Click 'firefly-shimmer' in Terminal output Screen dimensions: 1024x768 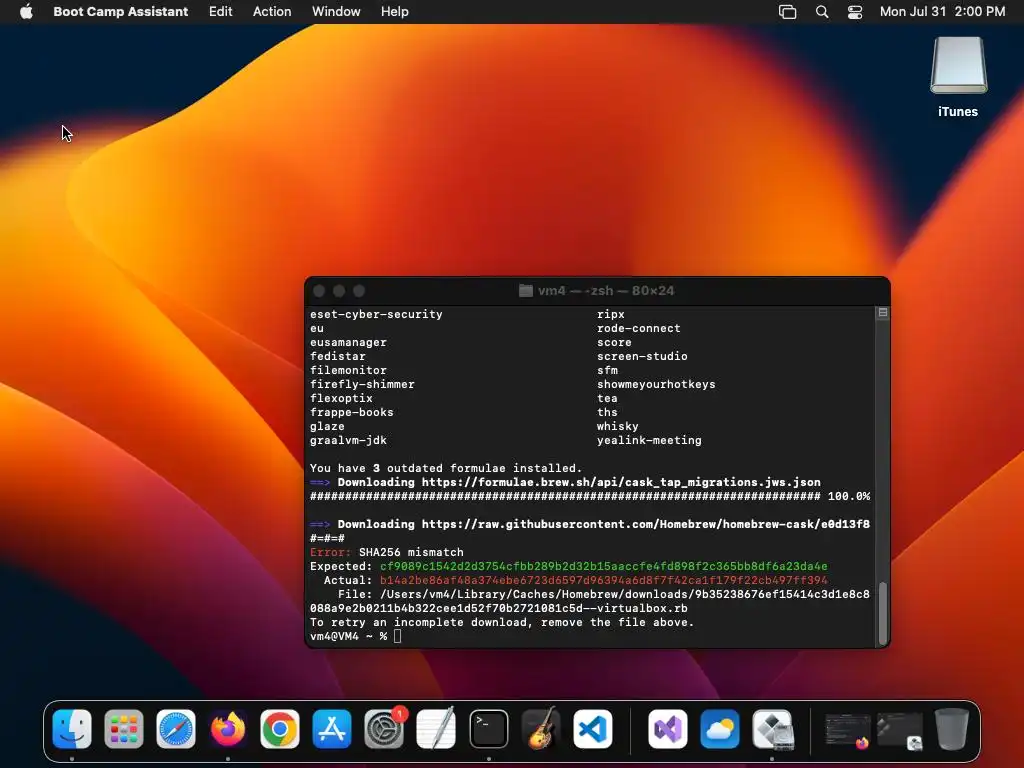(x=362, y=384)
